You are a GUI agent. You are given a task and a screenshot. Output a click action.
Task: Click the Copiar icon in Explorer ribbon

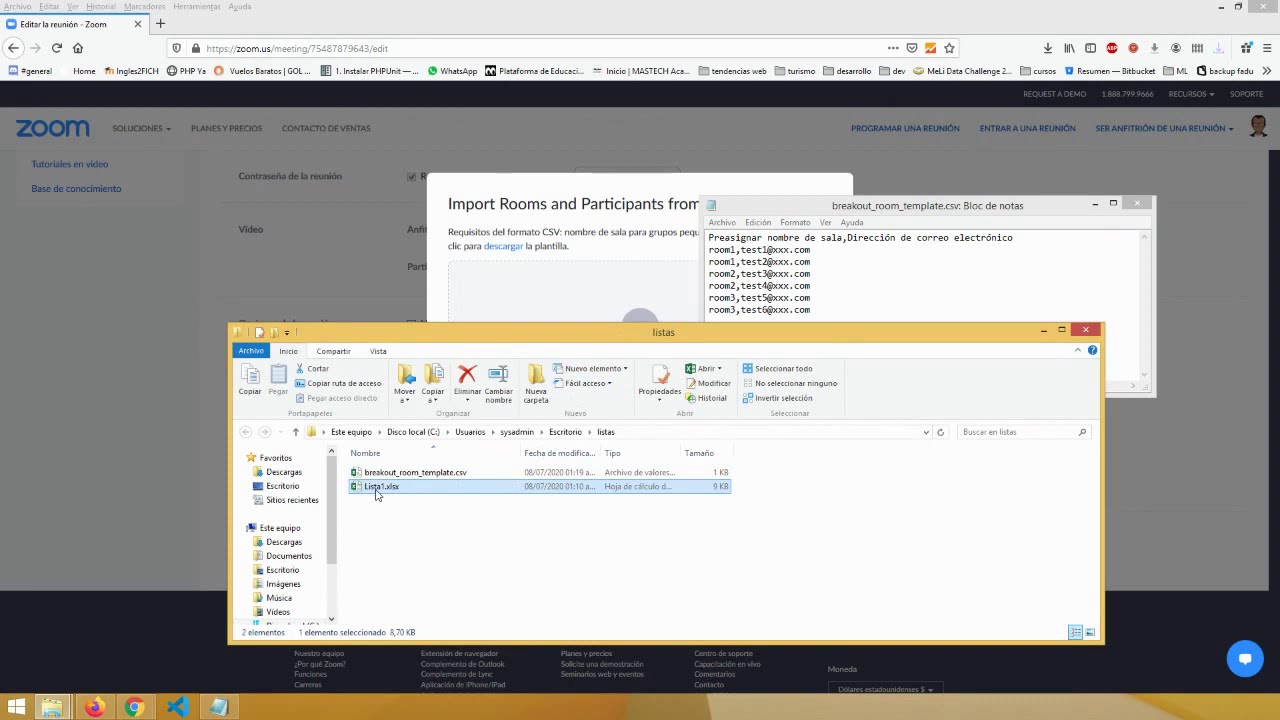coord(250,379)
